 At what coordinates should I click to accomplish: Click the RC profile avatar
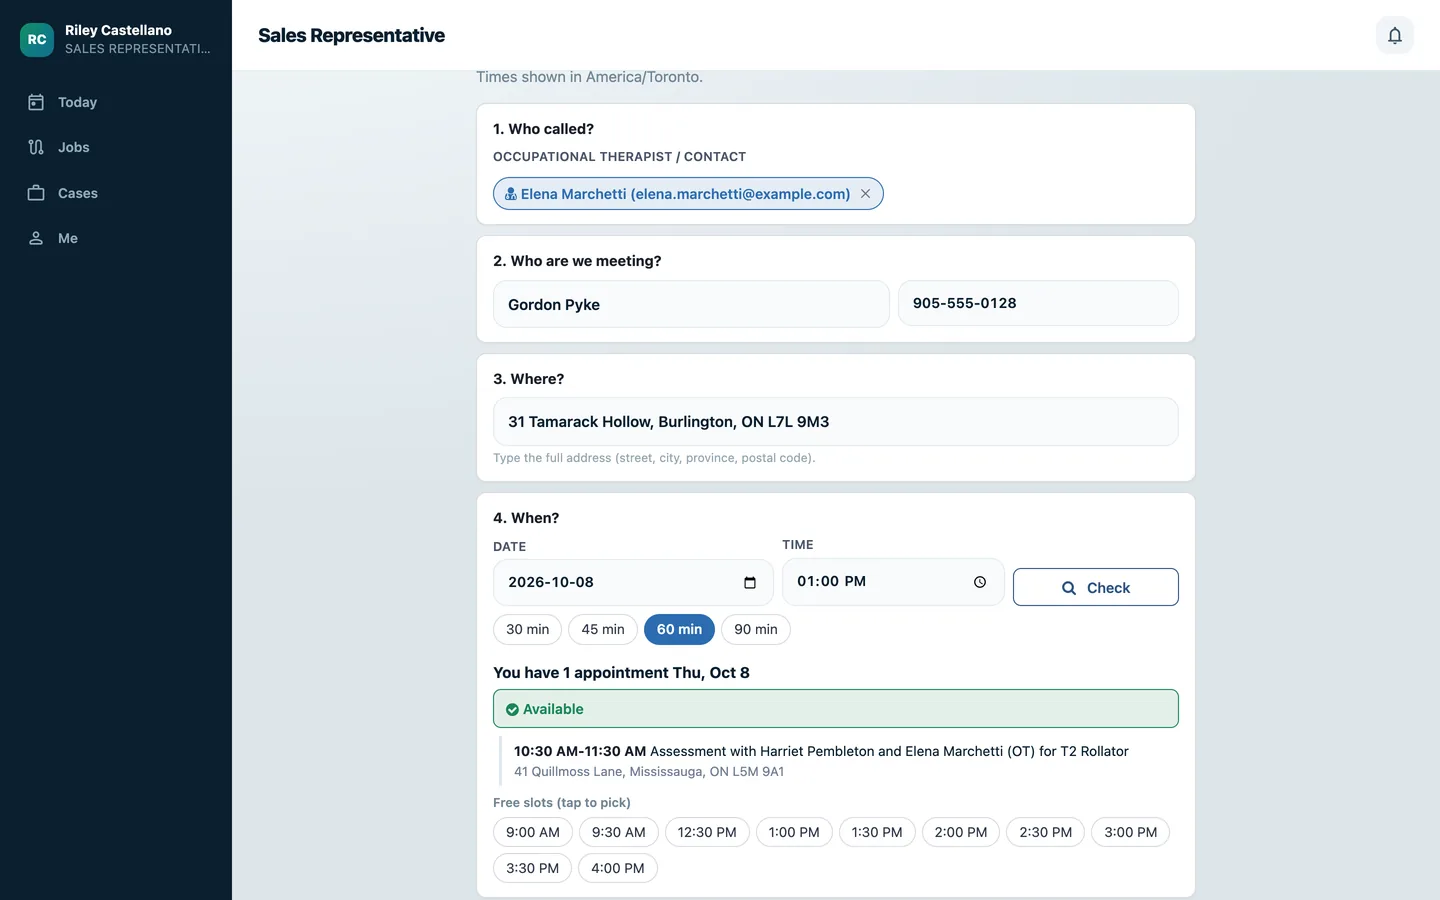click(x=37, y=39)
